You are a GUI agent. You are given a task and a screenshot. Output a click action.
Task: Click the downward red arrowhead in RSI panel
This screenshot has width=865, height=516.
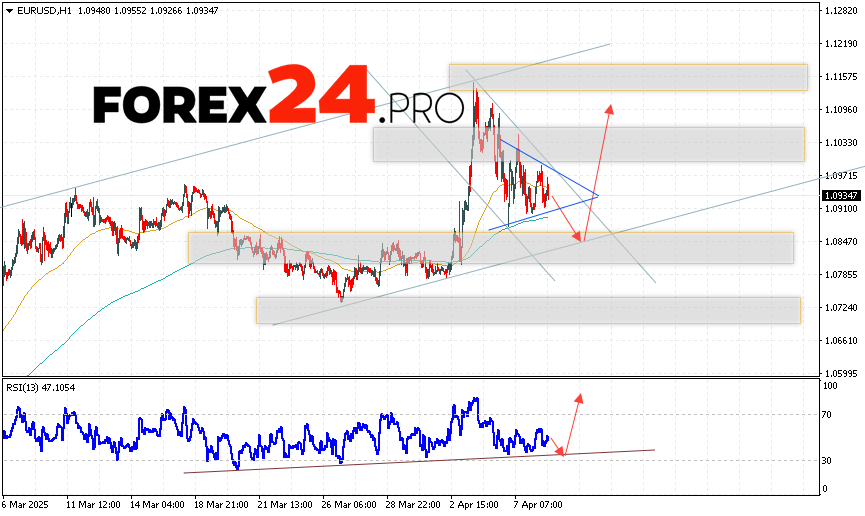pos(562,452)
